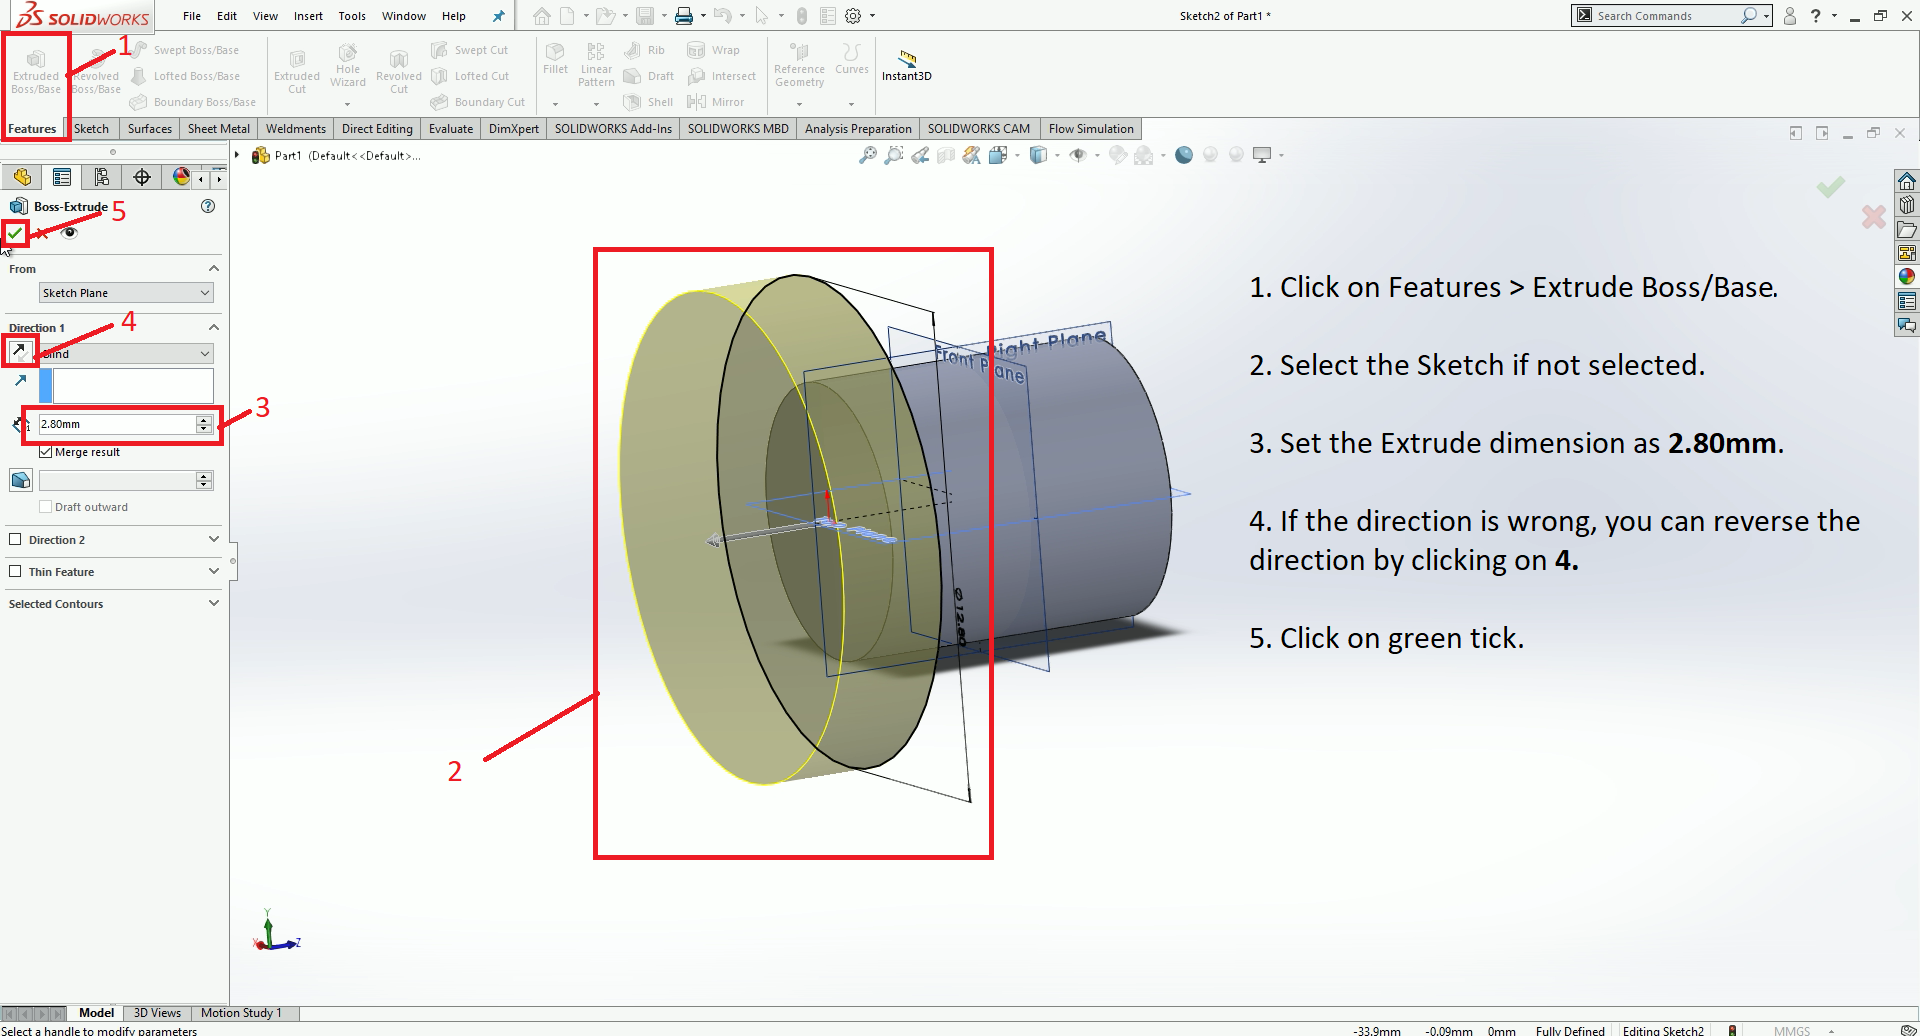Open the Sketch Plane From dropdown

126,293
